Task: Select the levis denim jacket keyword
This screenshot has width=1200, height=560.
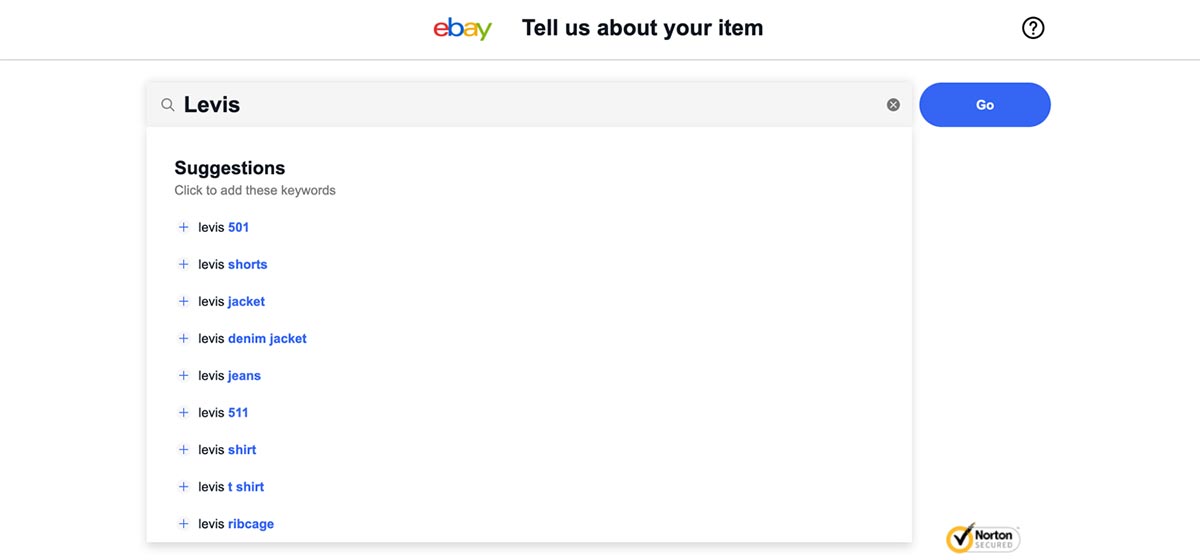Action: coord(252,338)
